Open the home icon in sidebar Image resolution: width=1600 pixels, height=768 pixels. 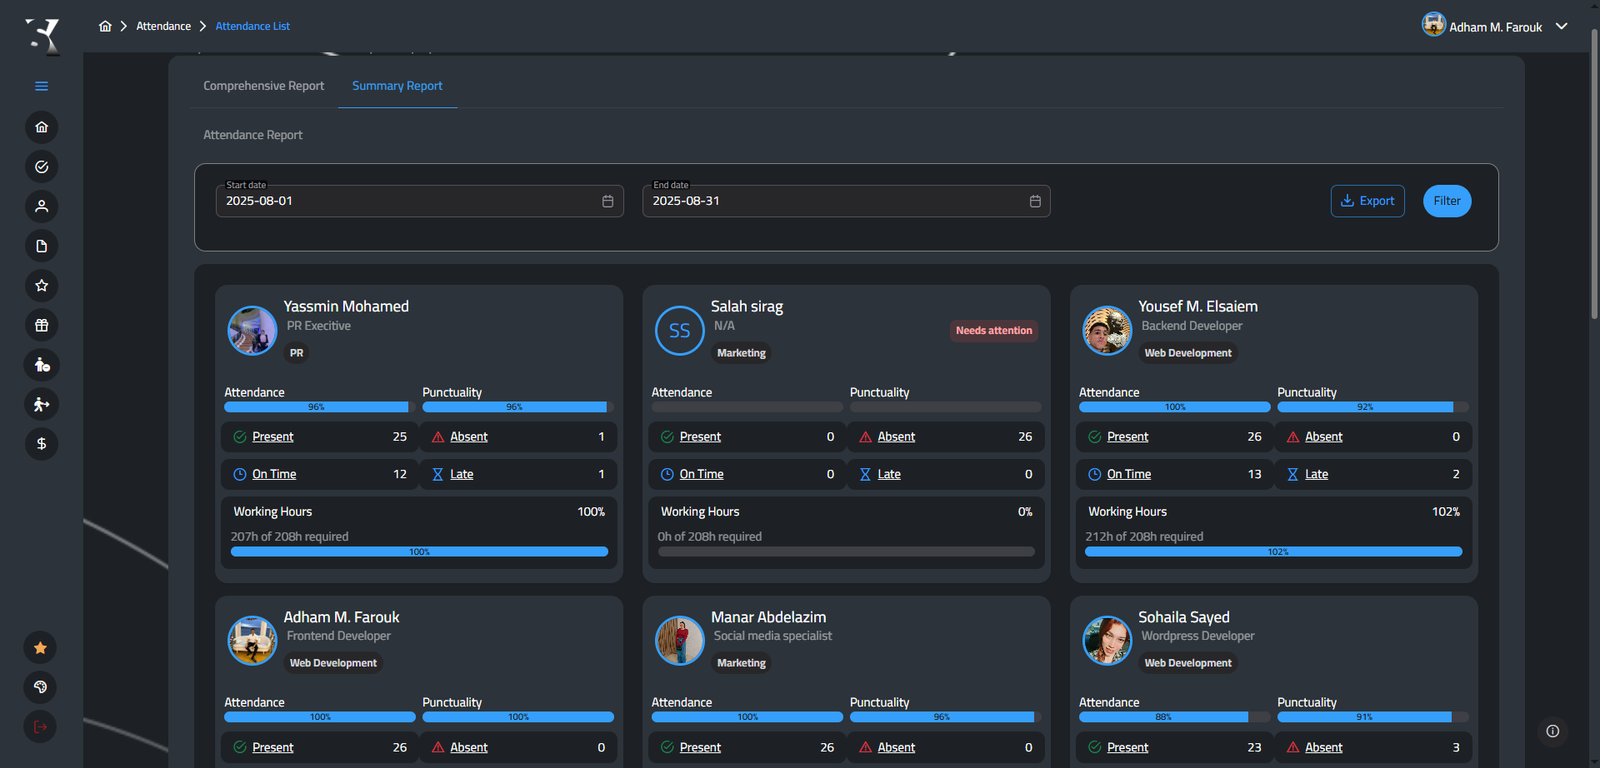(x=41, y=127)
